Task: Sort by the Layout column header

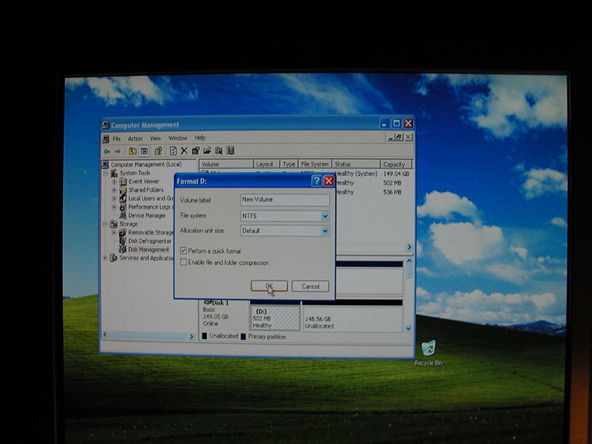Action: click(x=266, y=164)
